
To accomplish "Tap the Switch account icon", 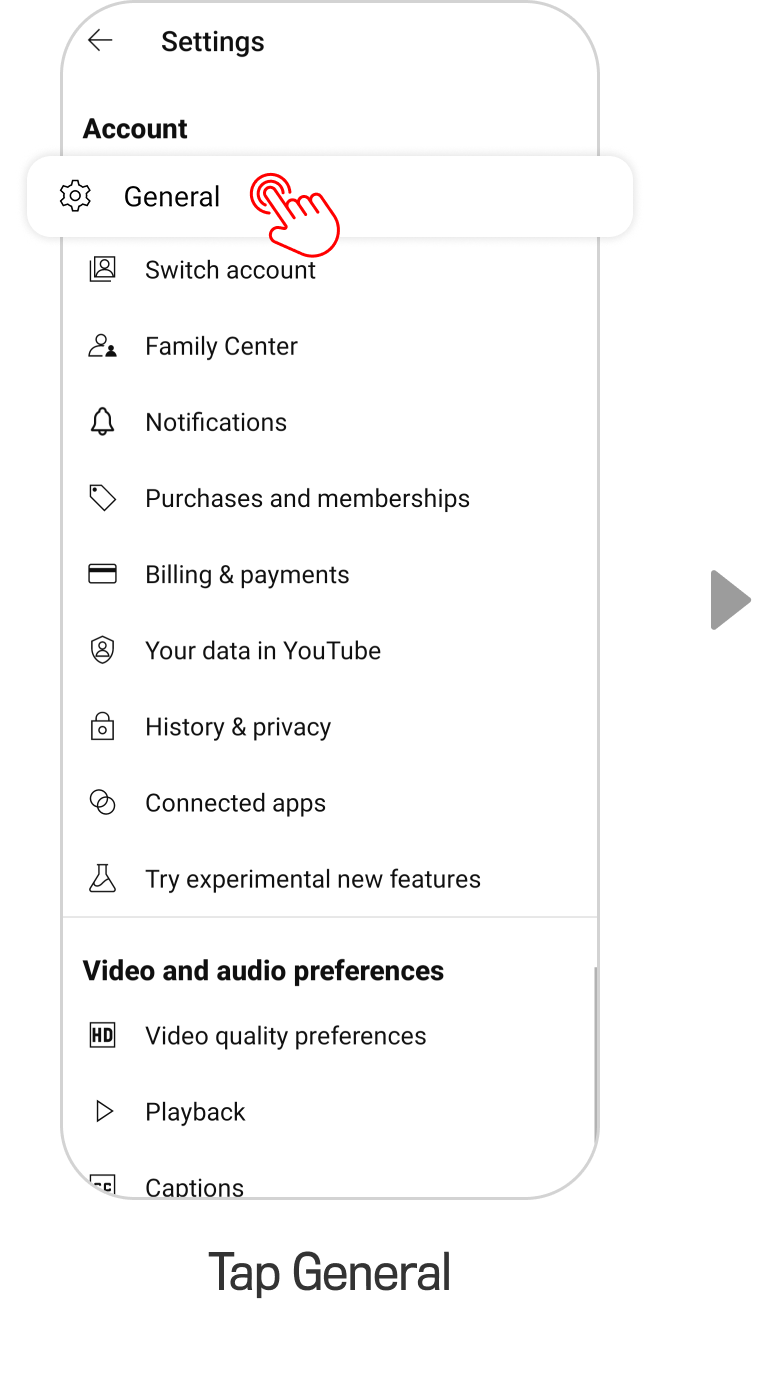I will (103, 269).
